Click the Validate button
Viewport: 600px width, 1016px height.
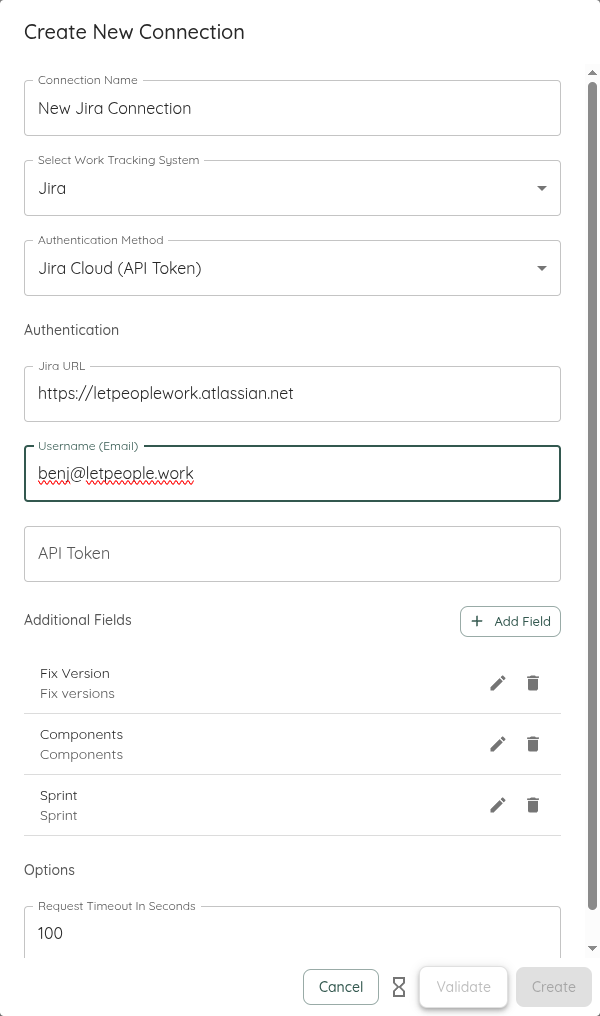463,987
